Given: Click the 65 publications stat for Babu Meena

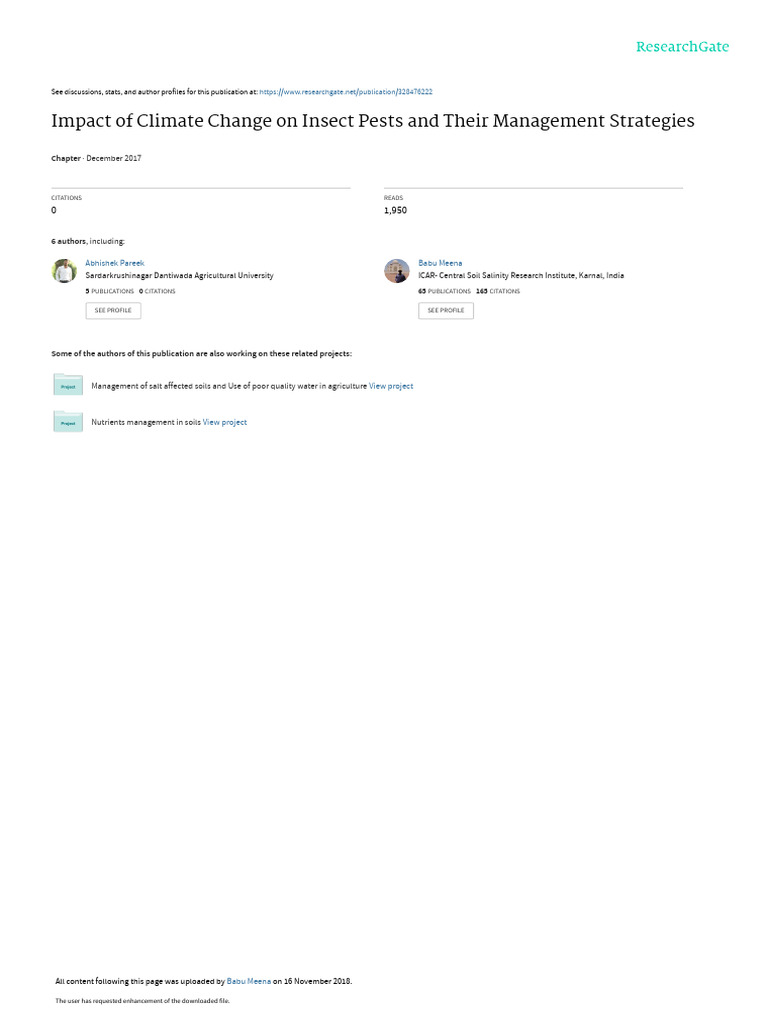Looking at the screenshot, I should tap(445, 291).
